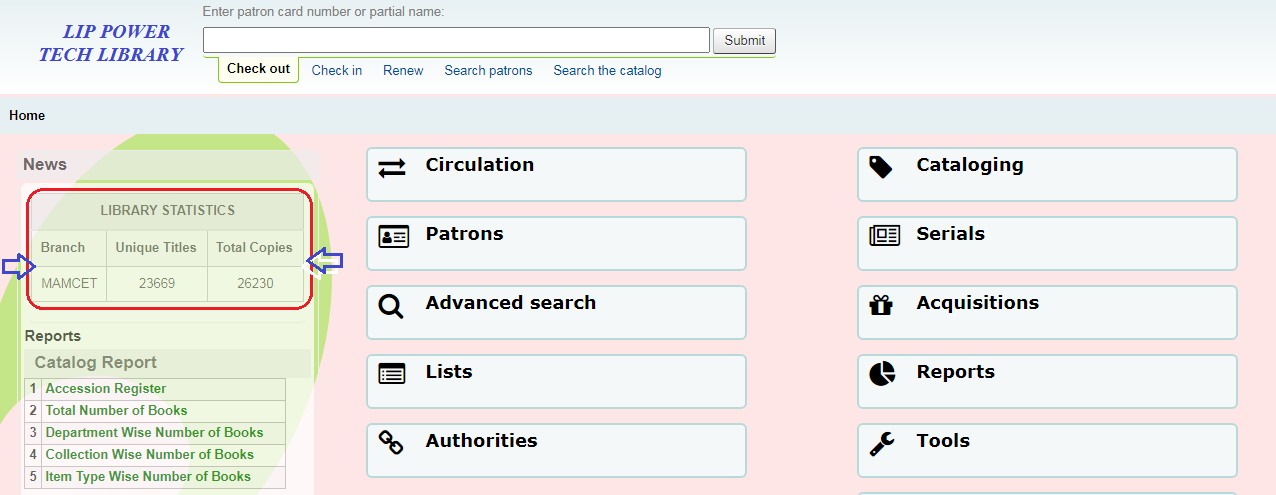
Task: Click the Catalog Report heading
Action: [96, 362]
